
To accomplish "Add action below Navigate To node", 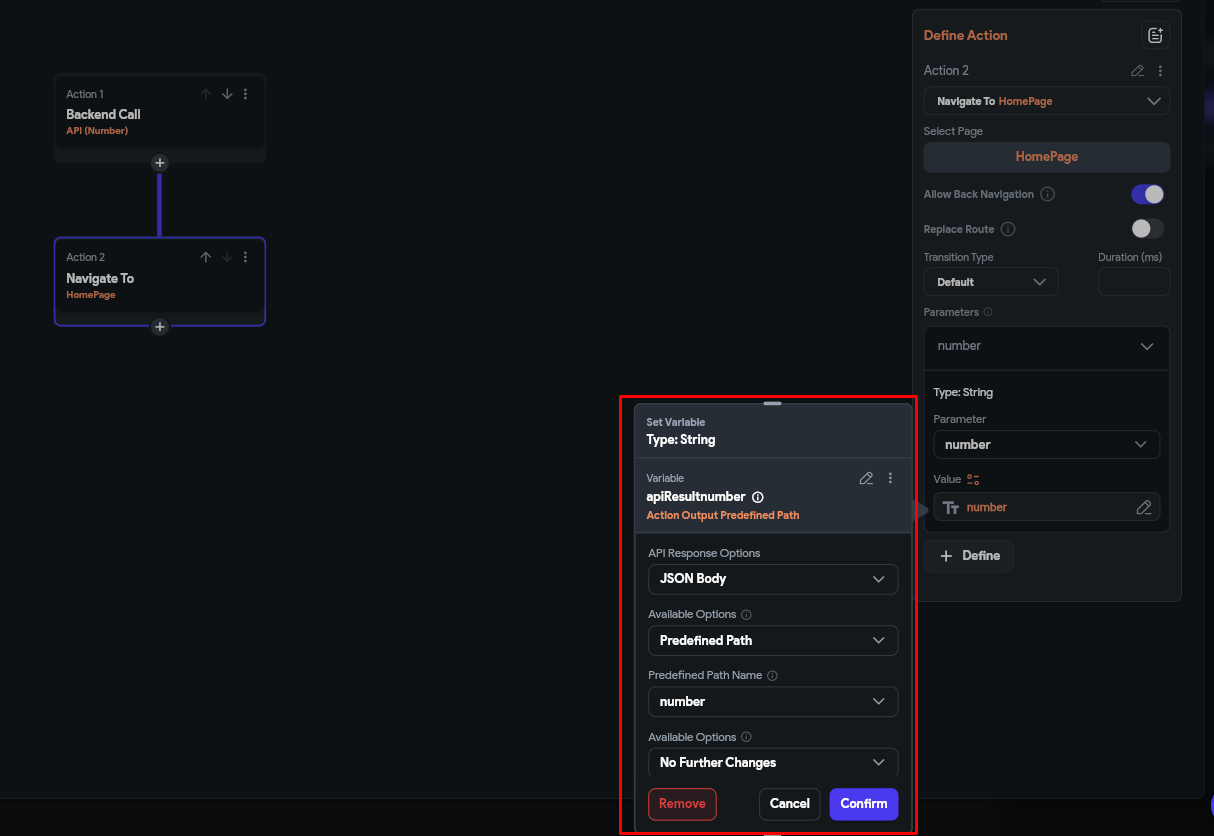I will 160,326.
